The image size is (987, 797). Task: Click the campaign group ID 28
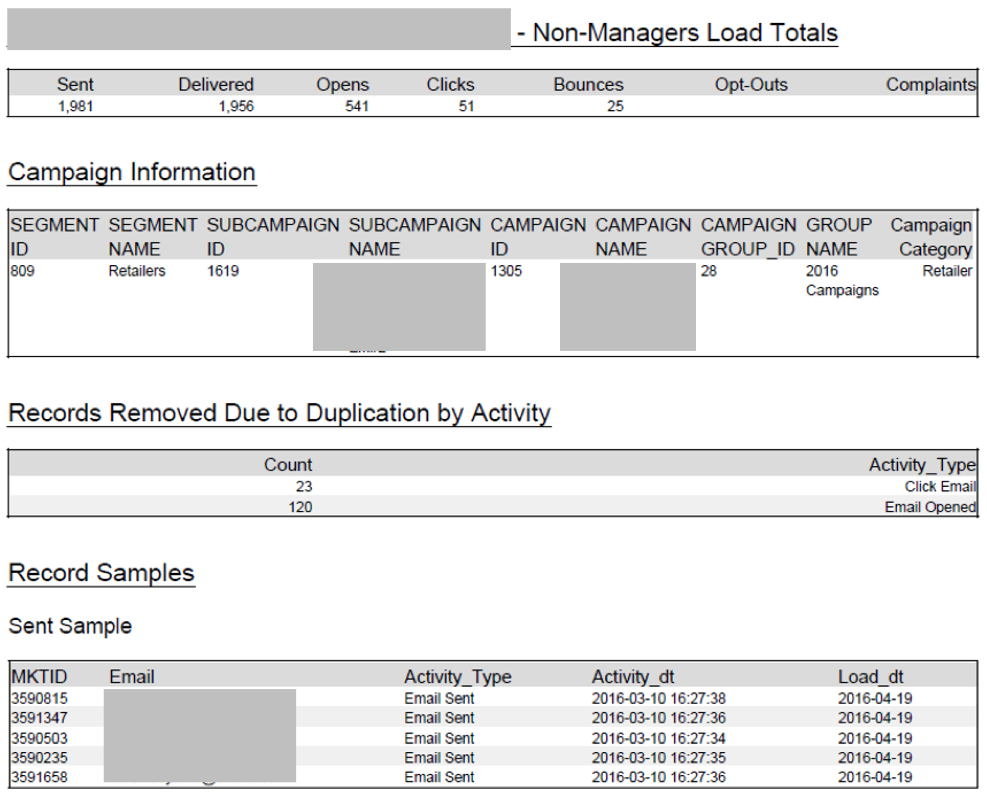coord(709,271)
